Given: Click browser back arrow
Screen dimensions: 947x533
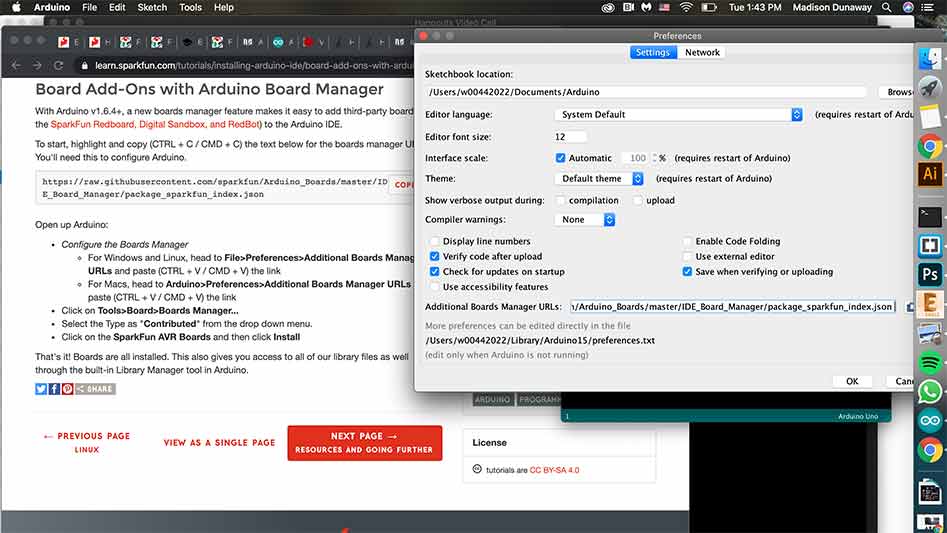Looking at the screenshot, I should pyautogui.click(x=16, y=65).
